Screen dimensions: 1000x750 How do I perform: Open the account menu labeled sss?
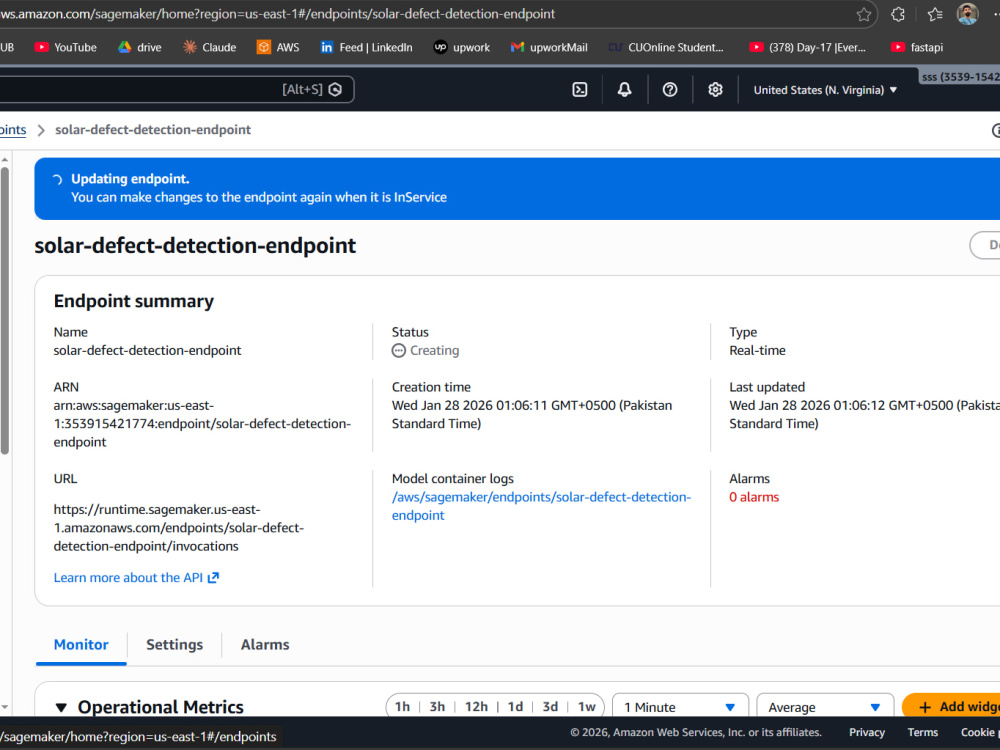(960, 77)
